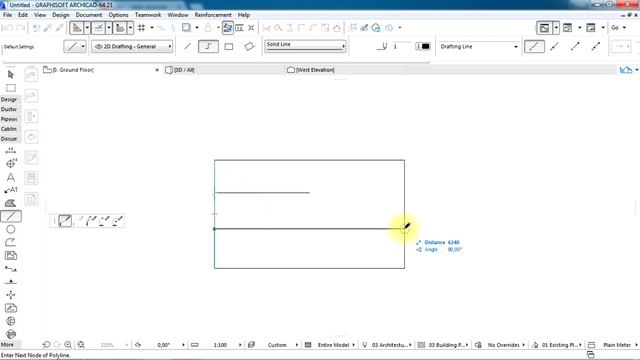Select the last arc option in pet palette
This screenshot has width=640, height=360.
click(x=118, y=221)
